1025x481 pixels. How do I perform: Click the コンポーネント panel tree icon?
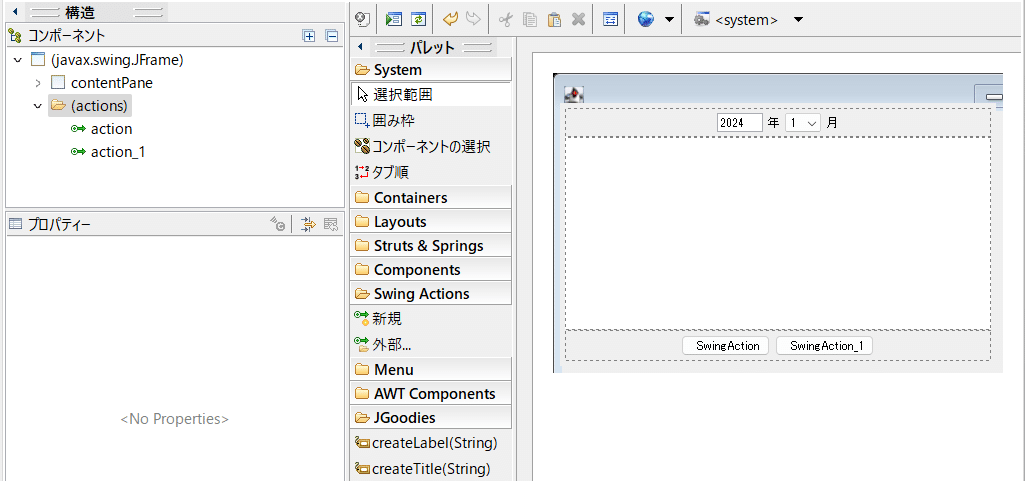[x=16, y=36]
